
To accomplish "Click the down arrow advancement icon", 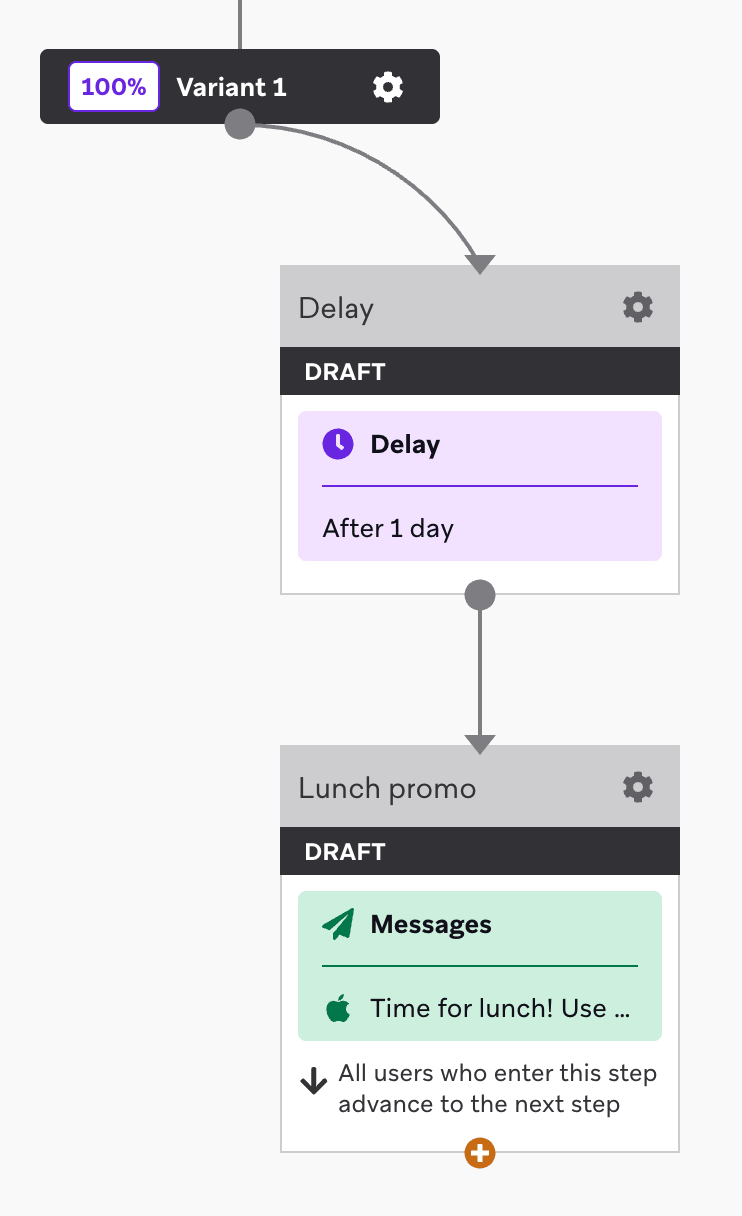I will click(x=314, y=1080).
